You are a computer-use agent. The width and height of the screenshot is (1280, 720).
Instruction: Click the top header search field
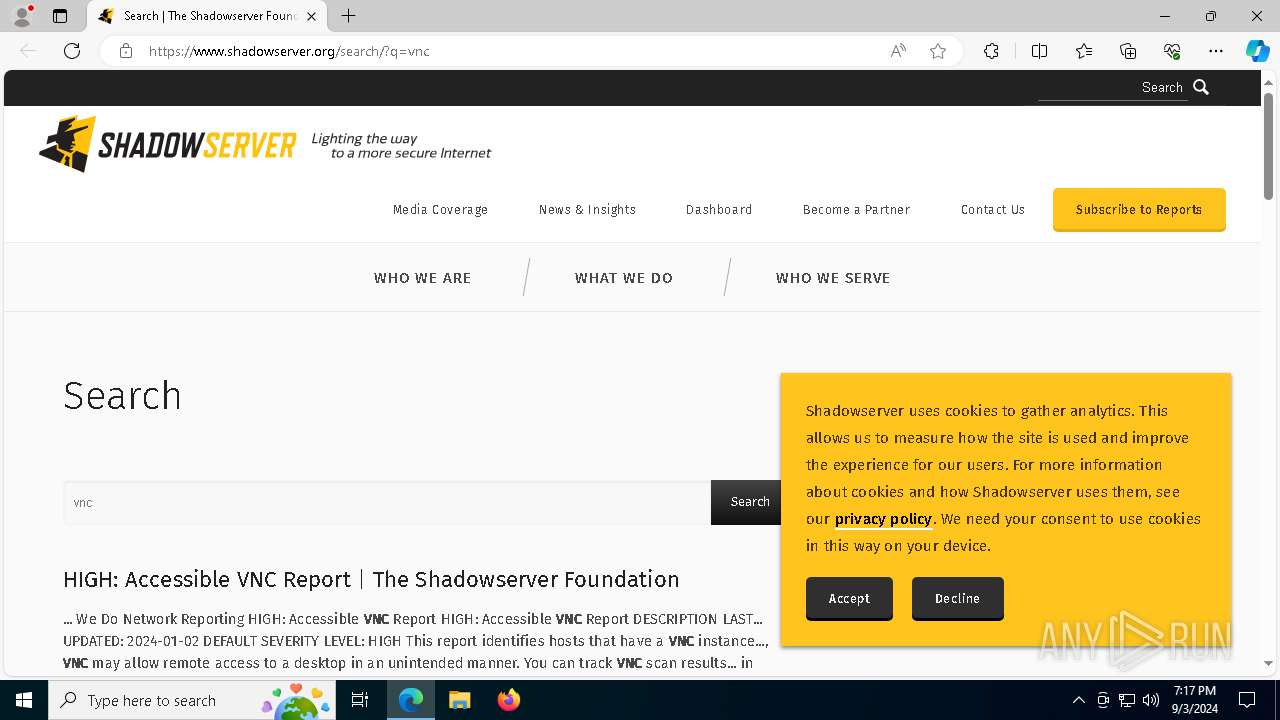(1111, 88)
